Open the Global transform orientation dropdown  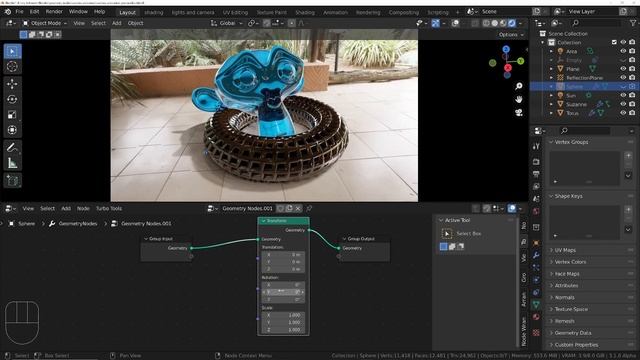[227, 23]
